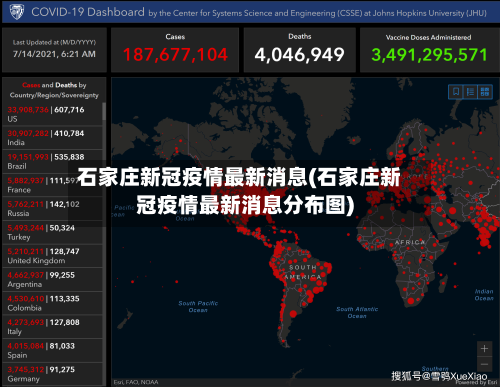The image size is (500, 387).
Task: Click the Last Updated date 7/14/2021
Action: (54, 54)
